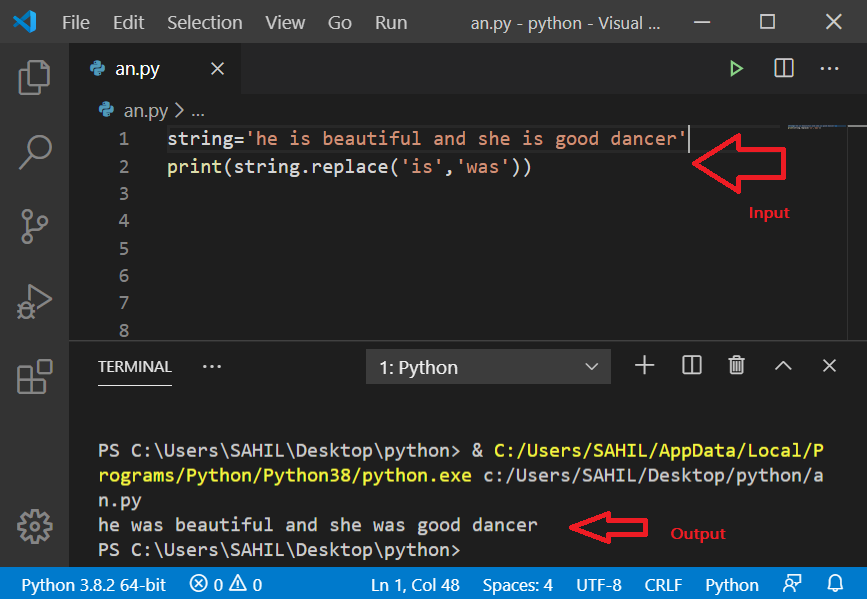Click code line 1 string assignment
Screen dimensions: 867x599
(x=426, y=139)
